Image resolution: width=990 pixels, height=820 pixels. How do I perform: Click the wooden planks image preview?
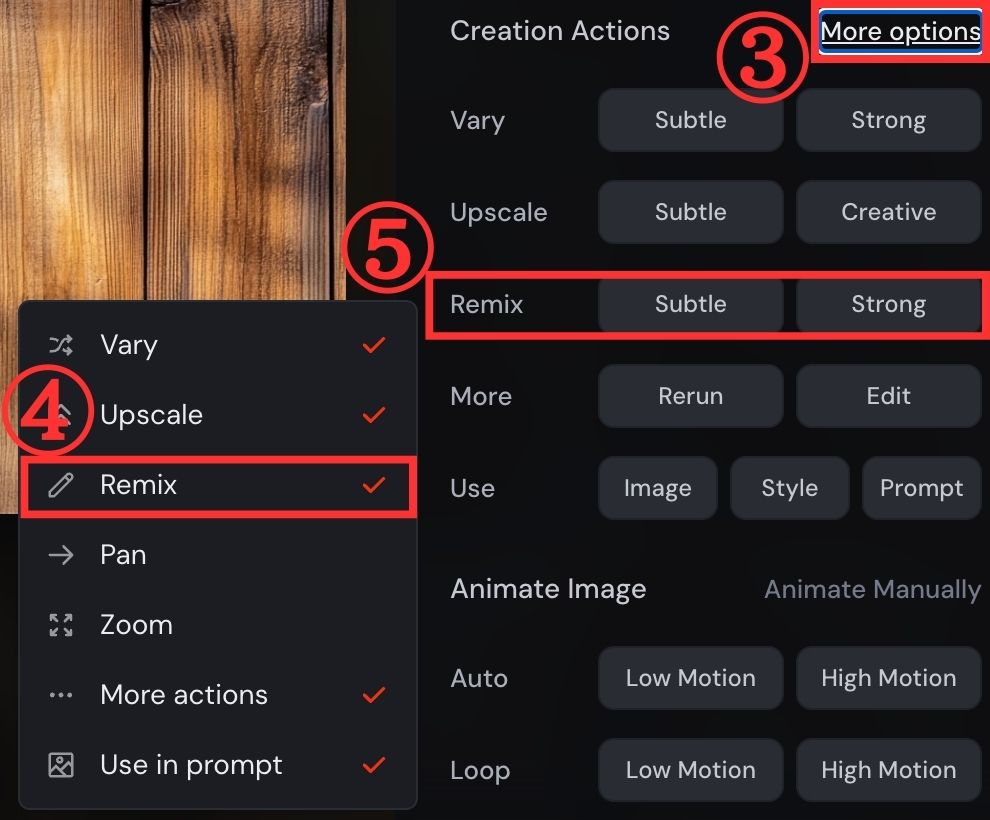[x=173, y=150]
